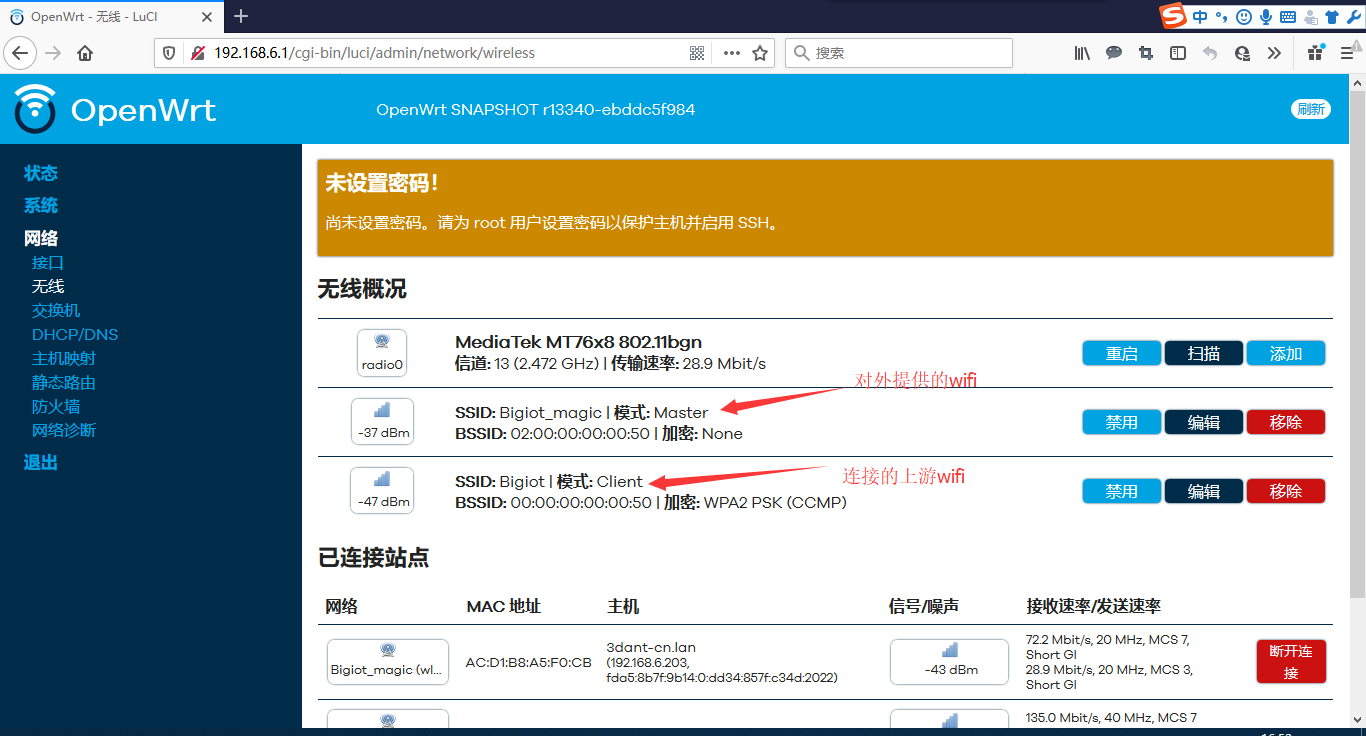Open page actions three-dot menu
The height and width of the screenshot is (736, 1366).
(731, 53)
